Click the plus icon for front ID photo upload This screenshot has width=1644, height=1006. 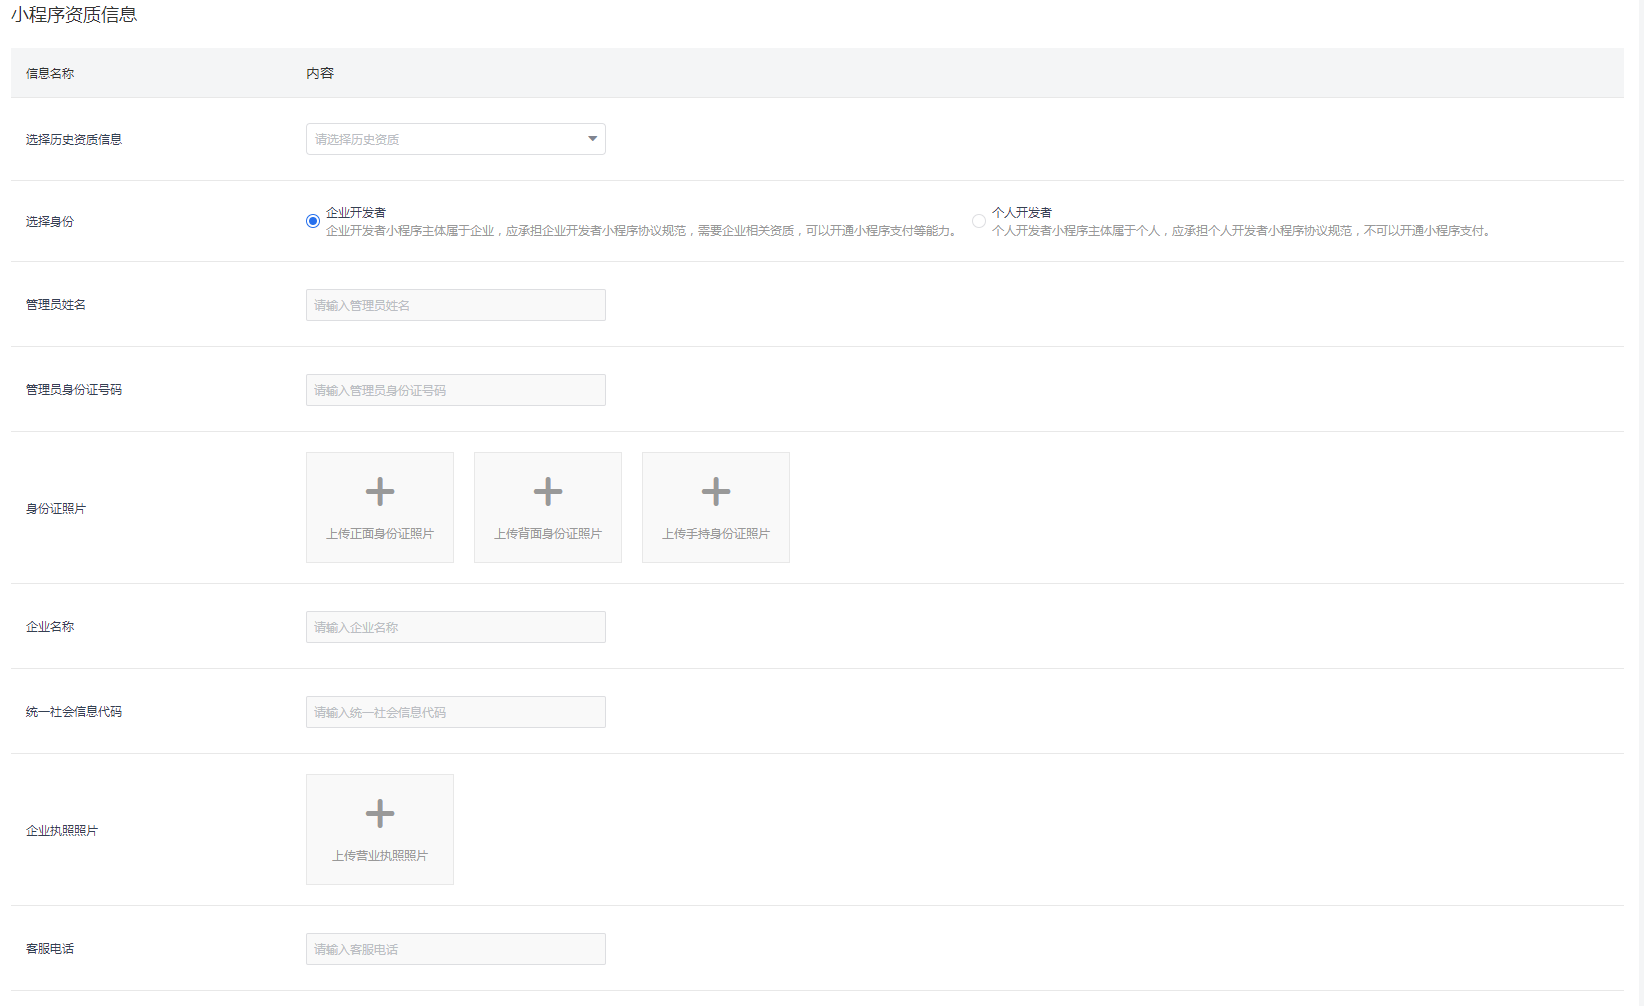[380, 491]
